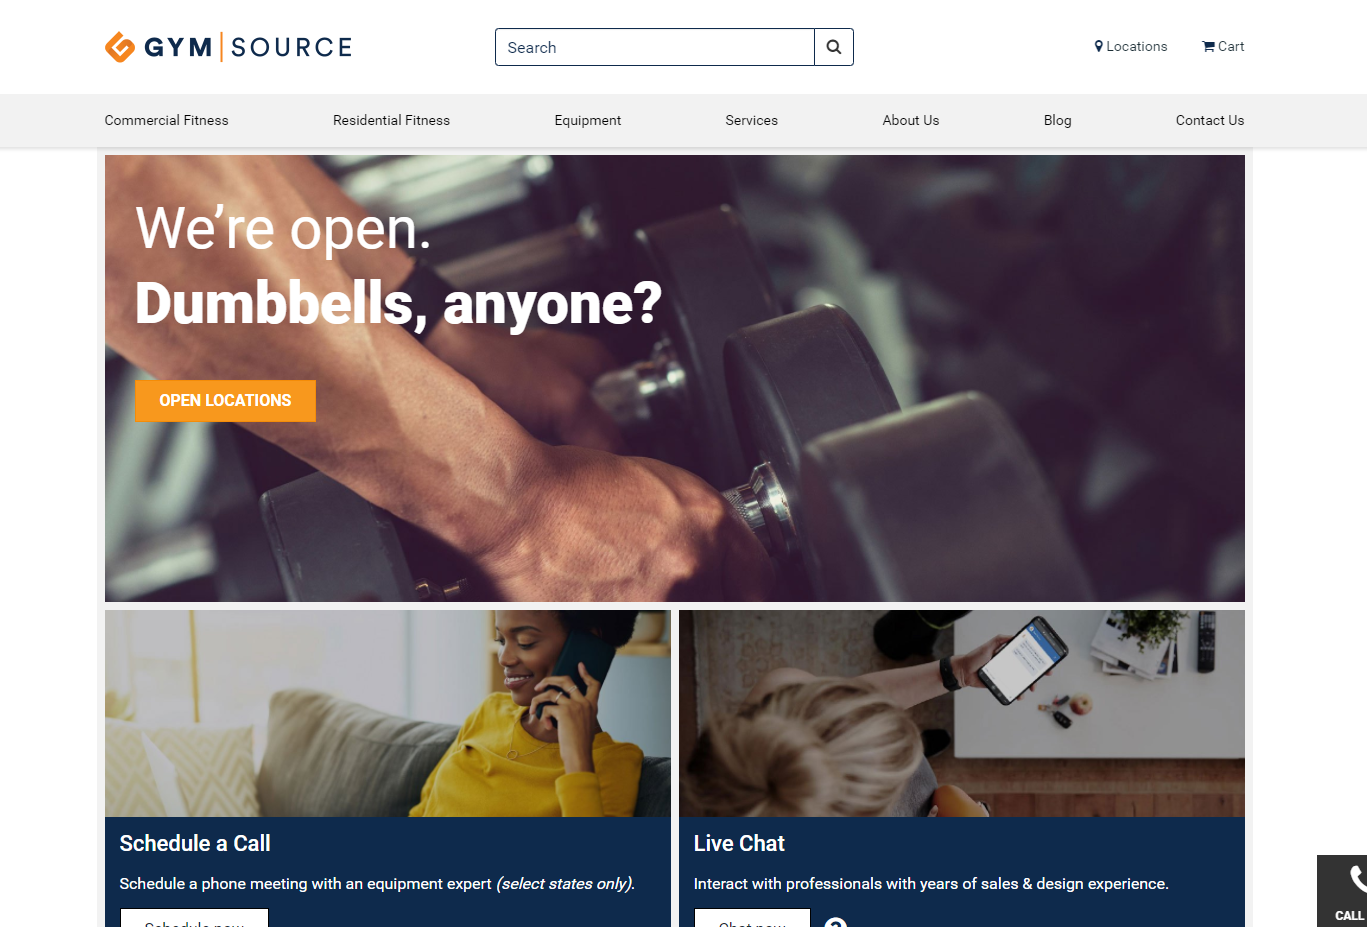Click the orange Open Locations button
Screen dimensions: 1367x927
click(x=226, y=400)
